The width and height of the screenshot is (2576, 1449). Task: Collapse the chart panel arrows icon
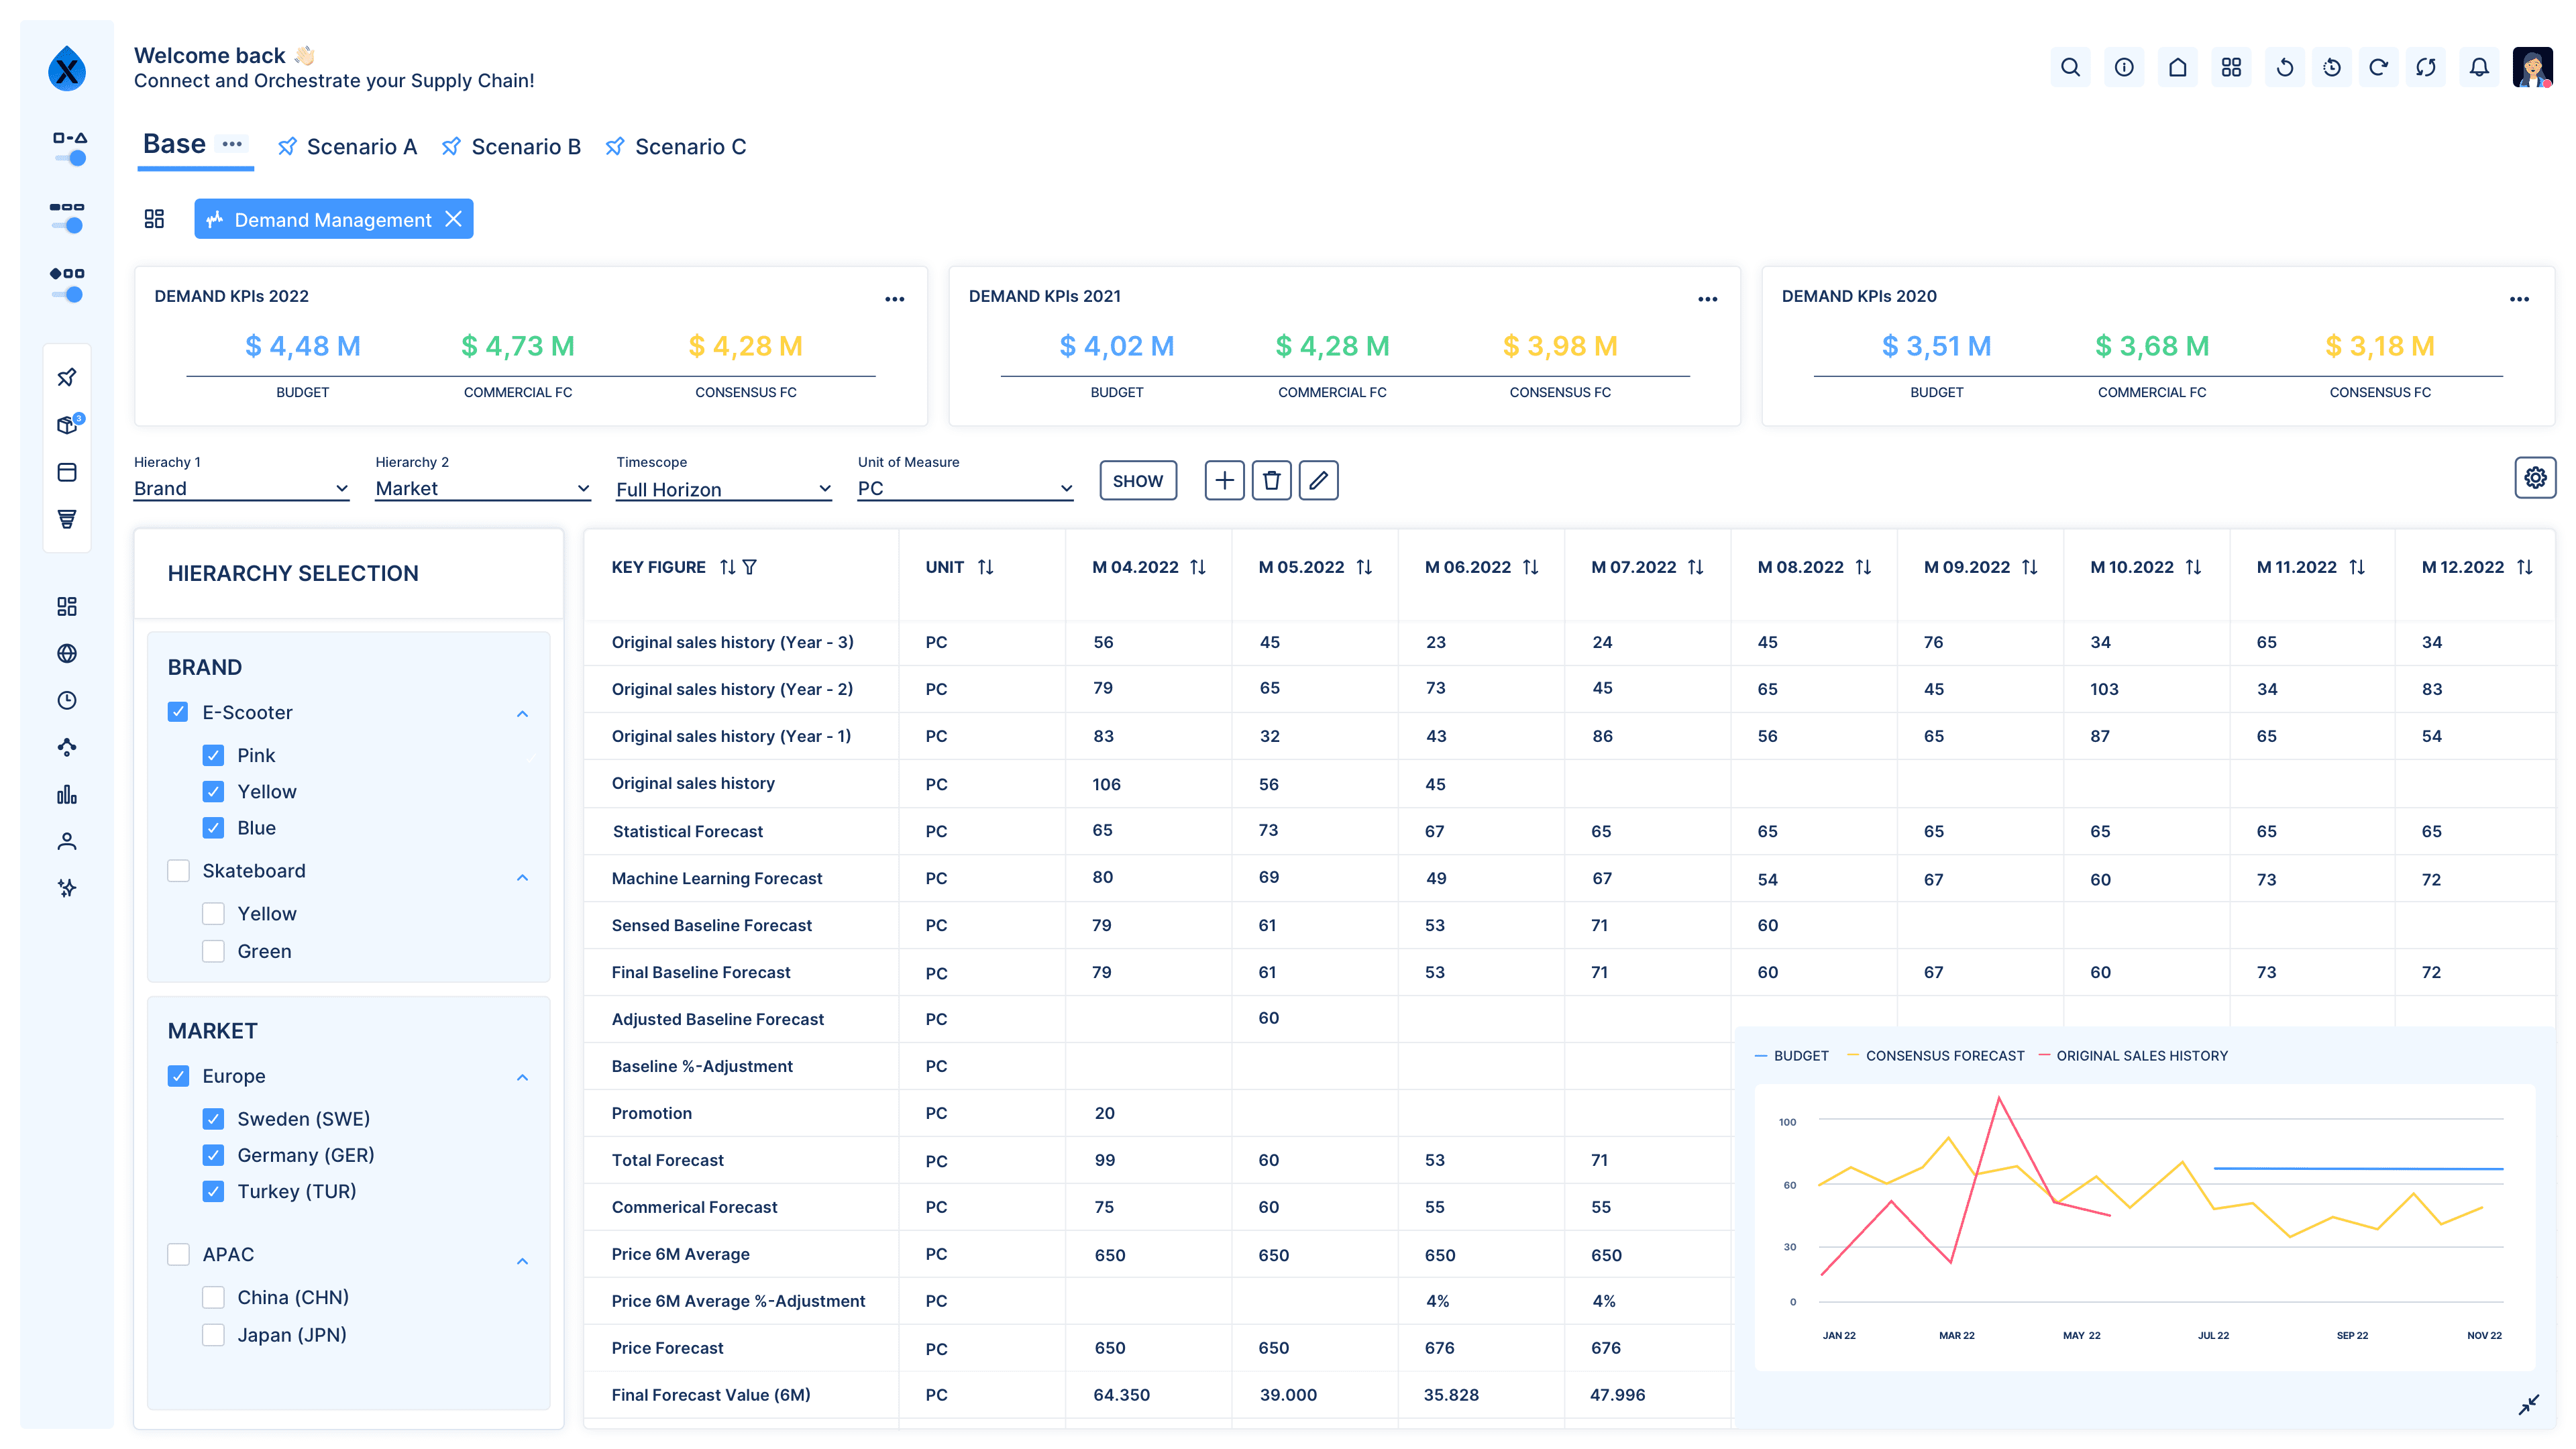coord(2529,1405)
